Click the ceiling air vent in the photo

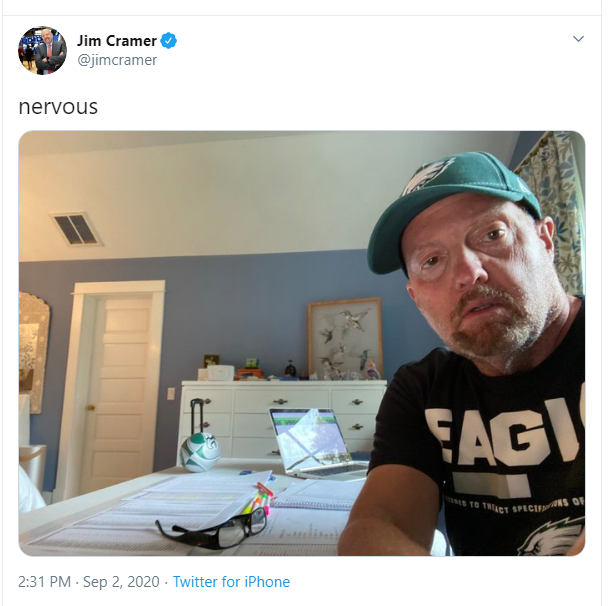pyautogui.click(x=77, y=229)
